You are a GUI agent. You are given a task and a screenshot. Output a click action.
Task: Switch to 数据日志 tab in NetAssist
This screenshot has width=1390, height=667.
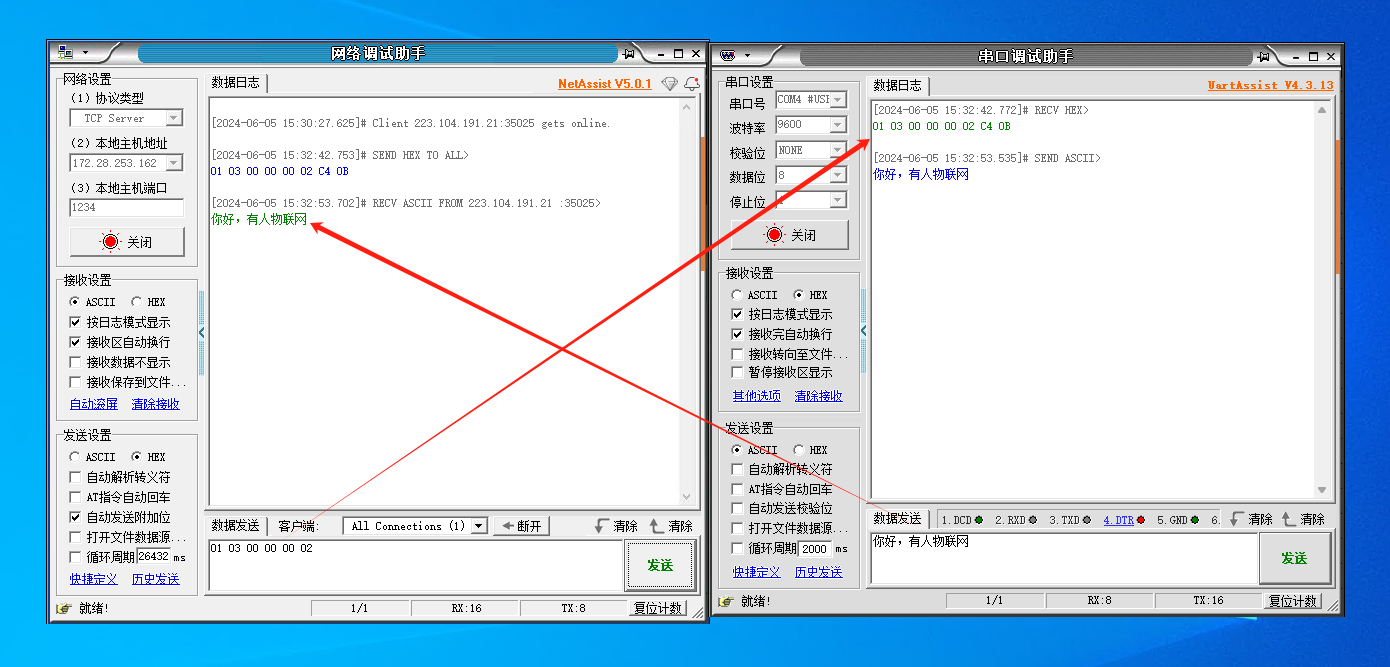[236, 83]
